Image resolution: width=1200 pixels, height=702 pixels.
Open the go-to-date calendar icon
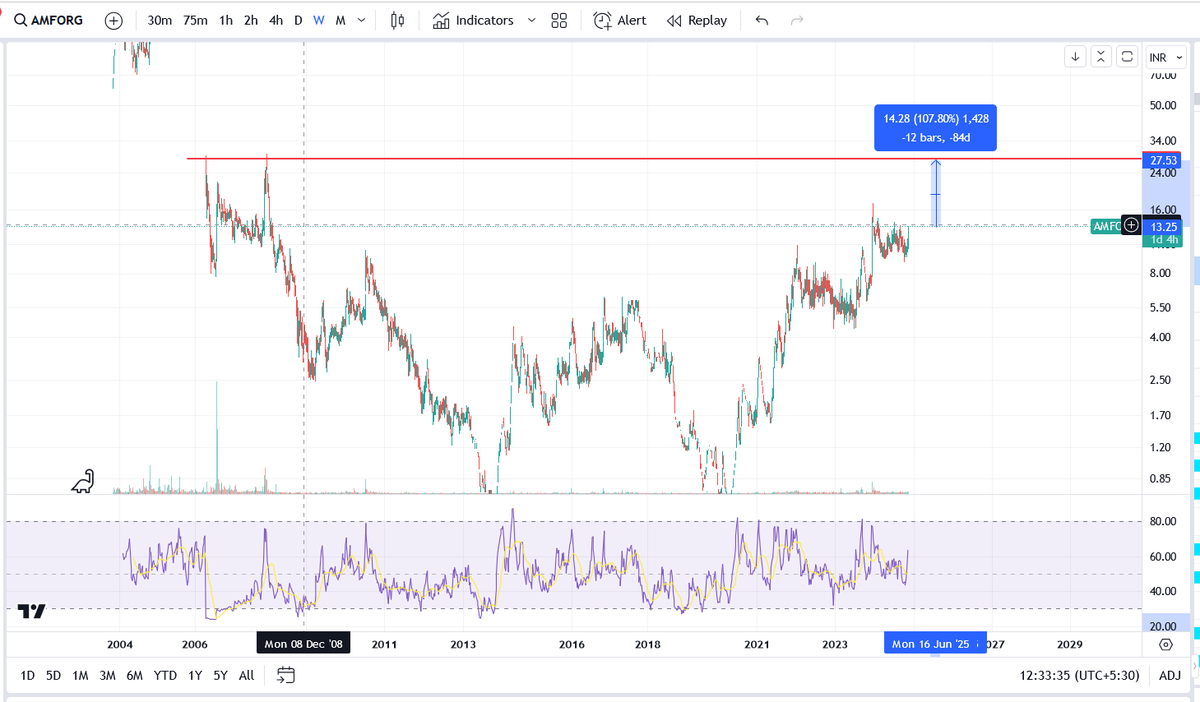(286, 676)
